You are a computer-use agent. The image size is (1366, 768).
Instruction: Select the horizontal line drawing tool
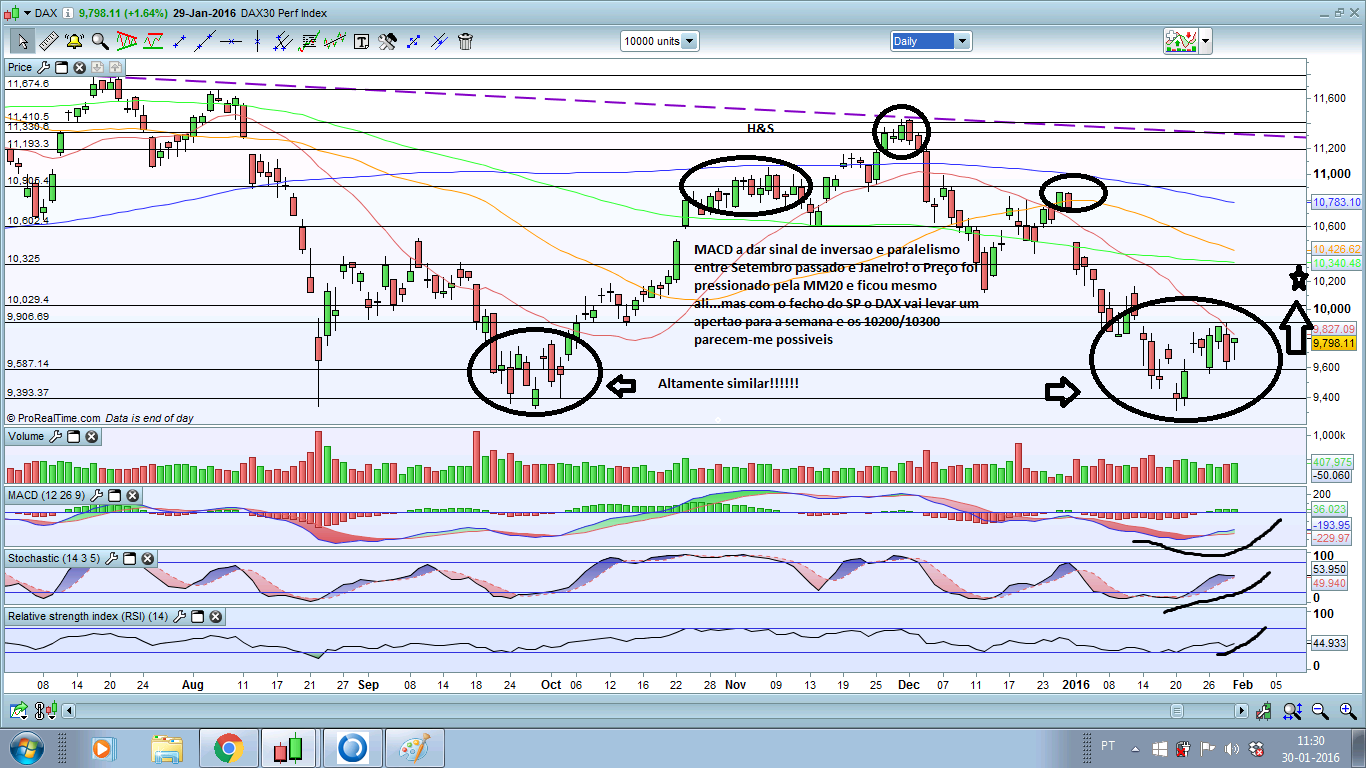(x=231, y=41)
